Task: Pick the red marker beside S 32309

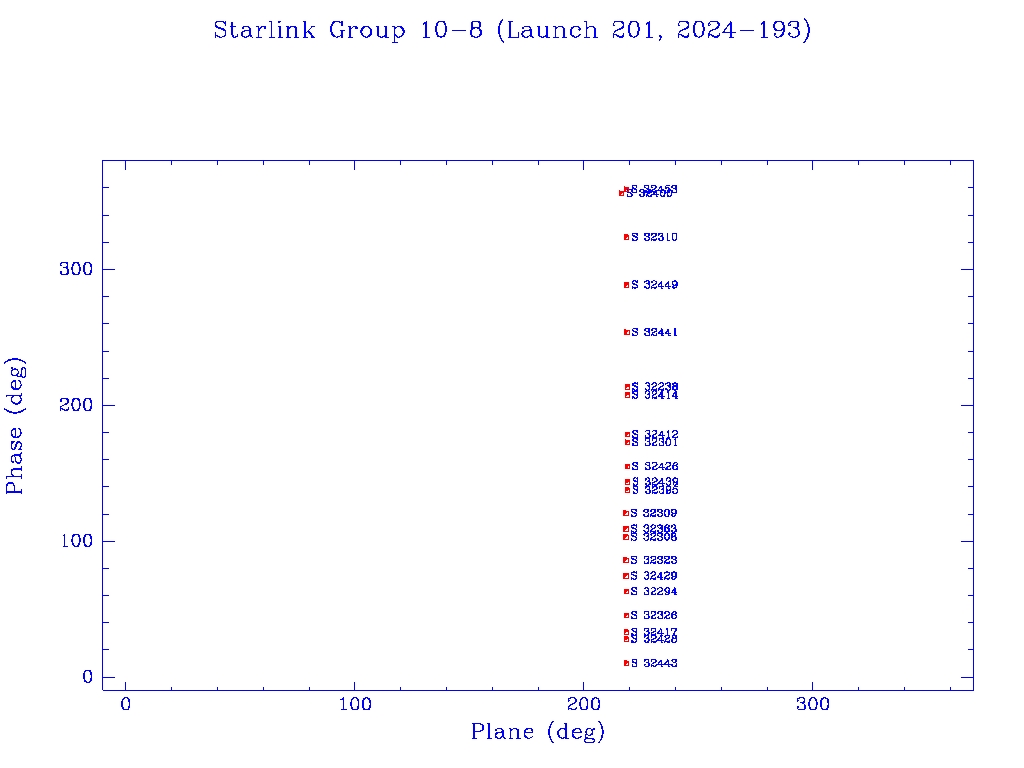Action: (626, 513)
